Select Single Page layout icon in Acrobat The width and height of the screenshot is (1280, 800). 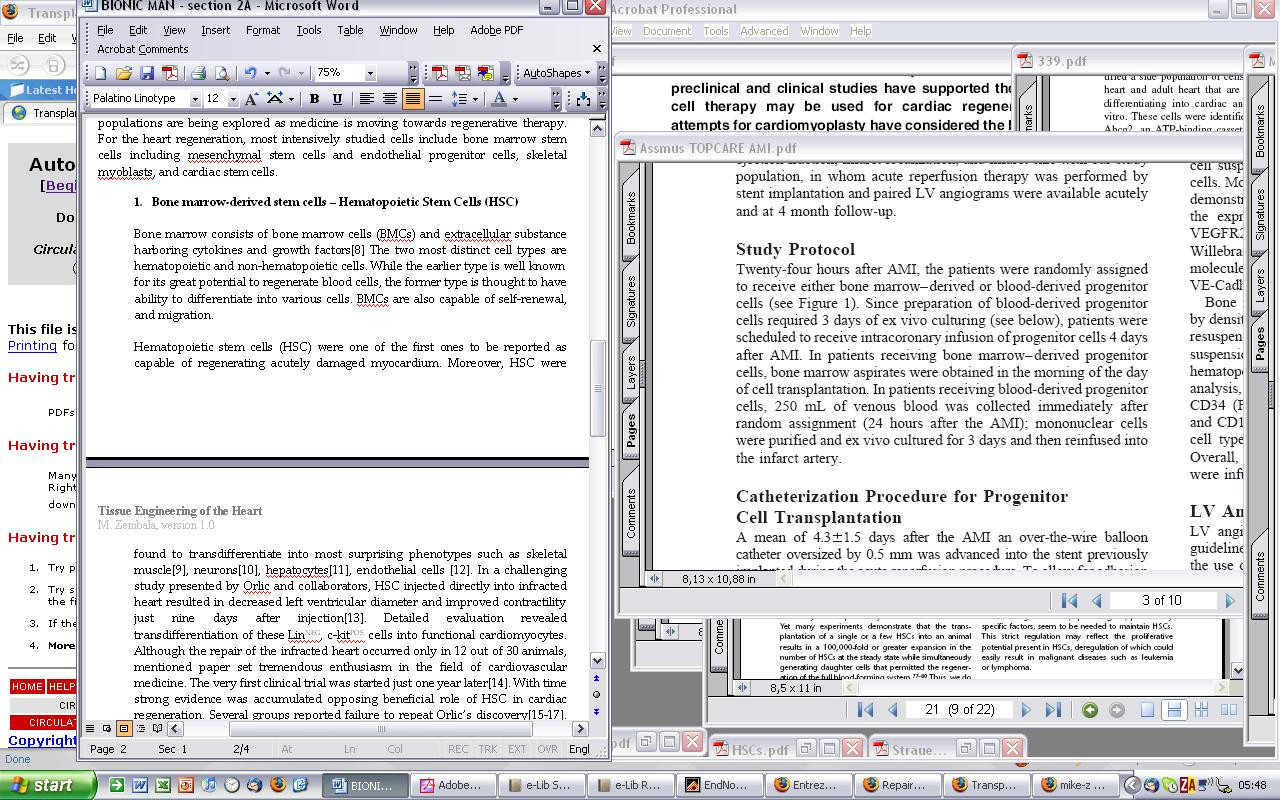point(1147,710)
